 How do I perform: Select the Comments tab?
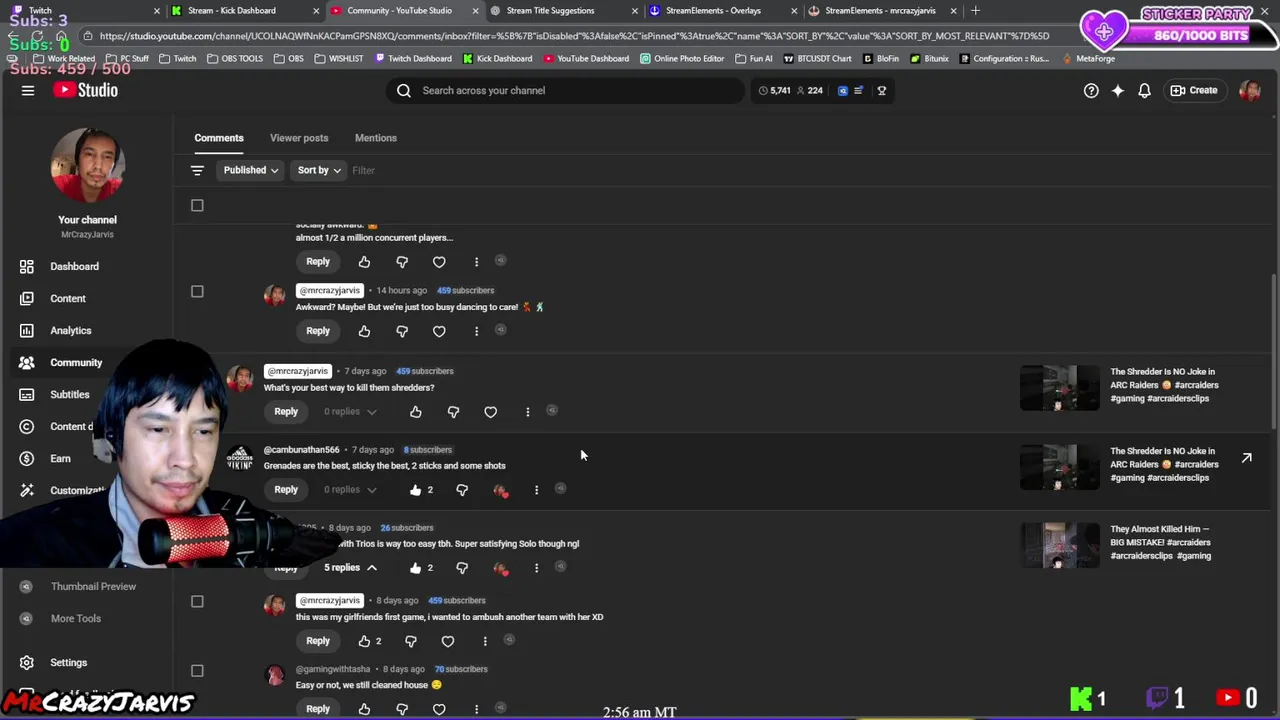[219, 138]
